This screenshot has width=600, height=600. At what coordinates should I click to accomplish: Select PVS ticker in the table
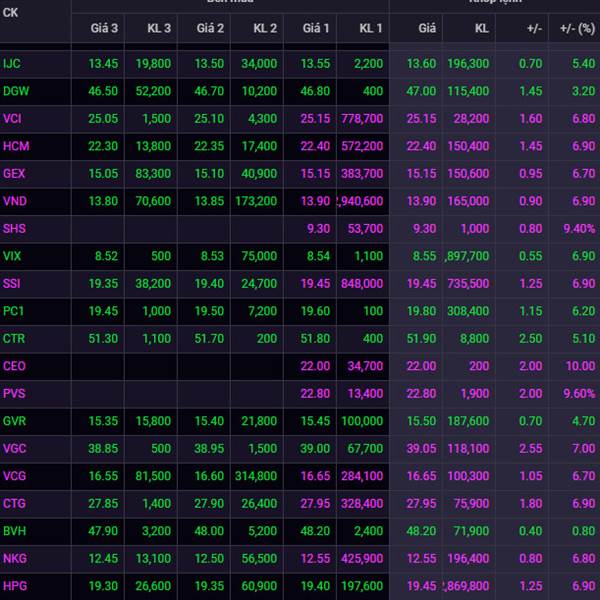[14, 394]
